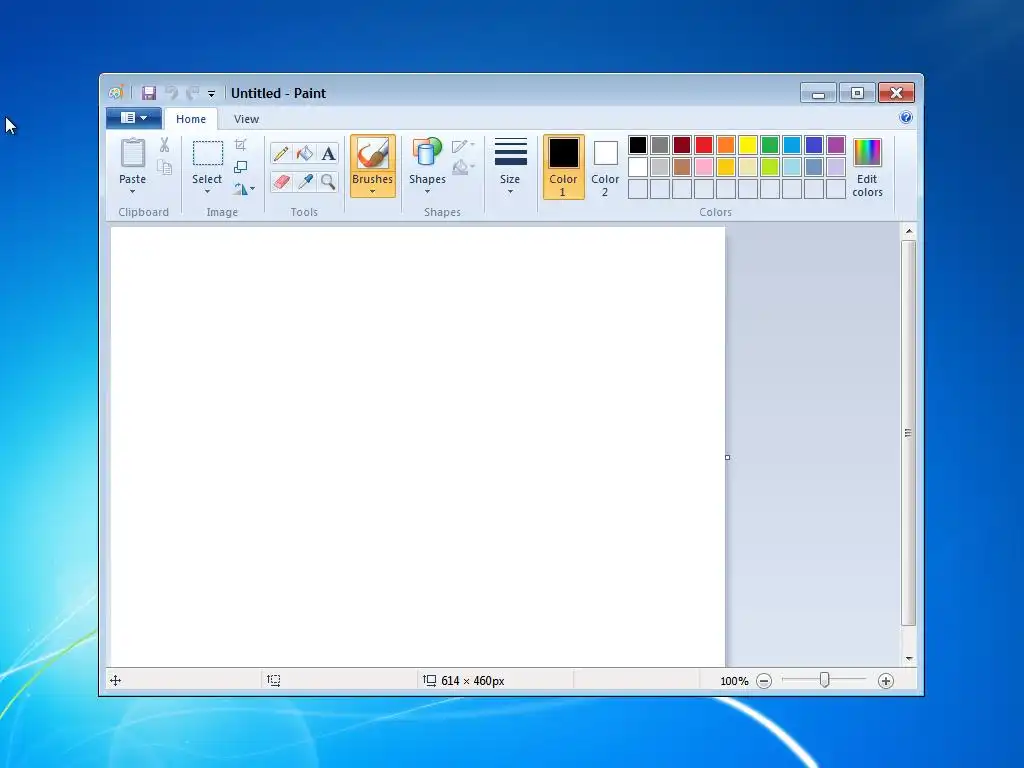Select the Text tool

point(328,153)
